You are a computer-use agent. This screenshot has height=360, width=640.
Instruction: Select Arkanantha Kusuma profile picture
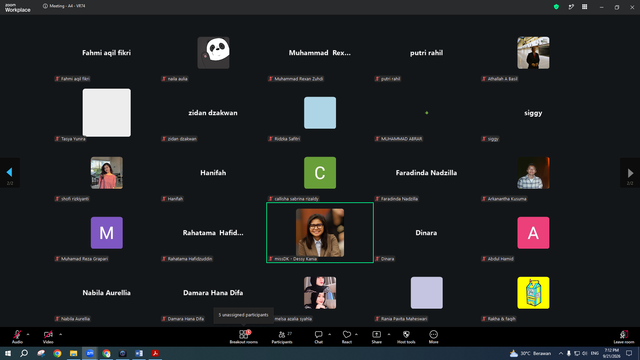(x=533, y=173)
